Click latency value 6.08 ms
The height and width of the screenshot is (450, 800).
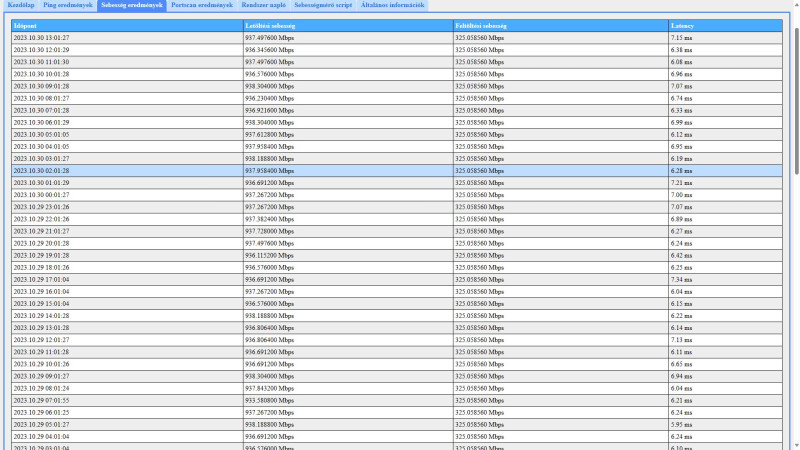tap(682, 62)
